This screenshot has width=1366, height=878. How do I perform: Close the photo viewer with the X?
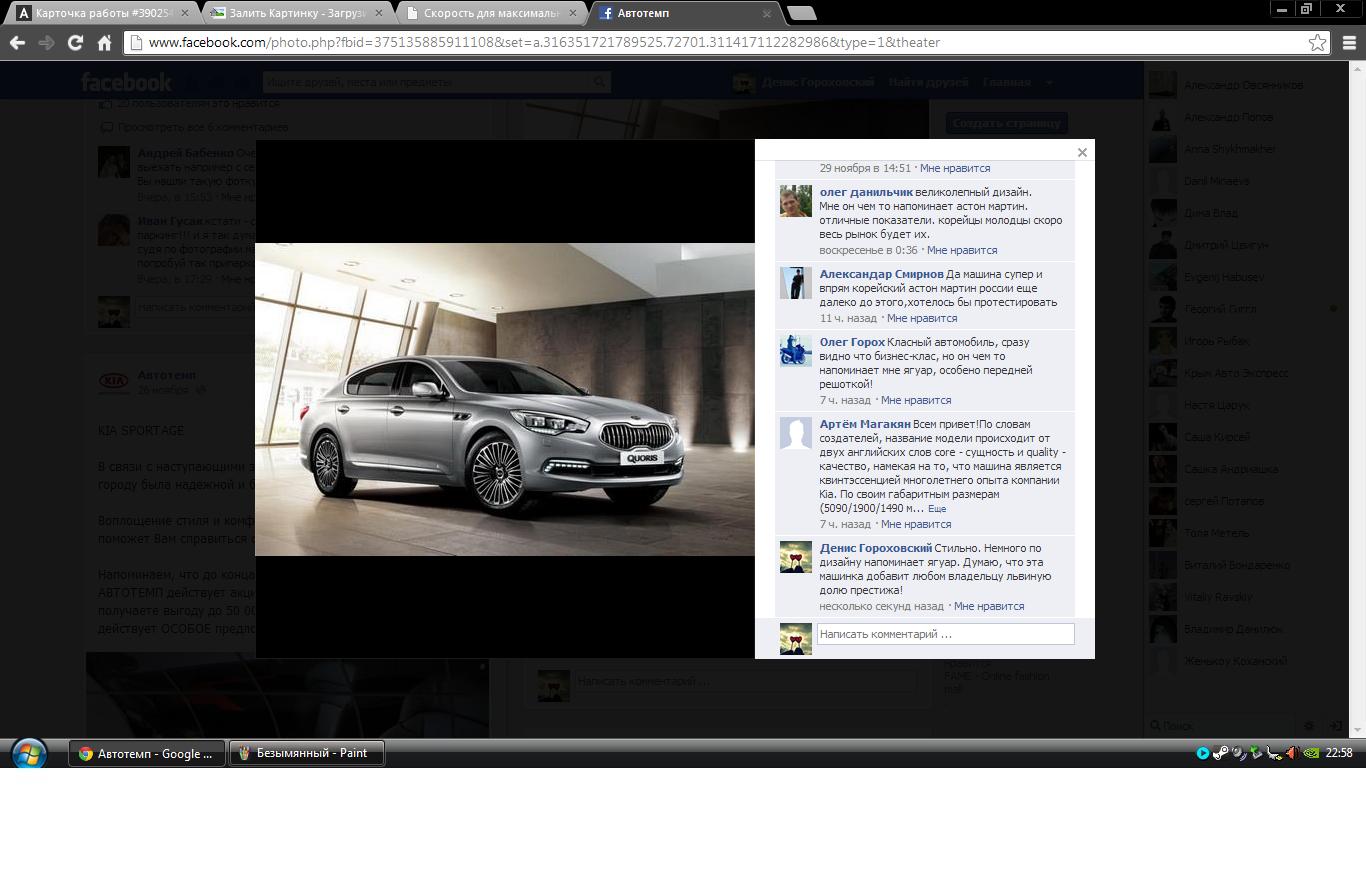coord(1082,153)
